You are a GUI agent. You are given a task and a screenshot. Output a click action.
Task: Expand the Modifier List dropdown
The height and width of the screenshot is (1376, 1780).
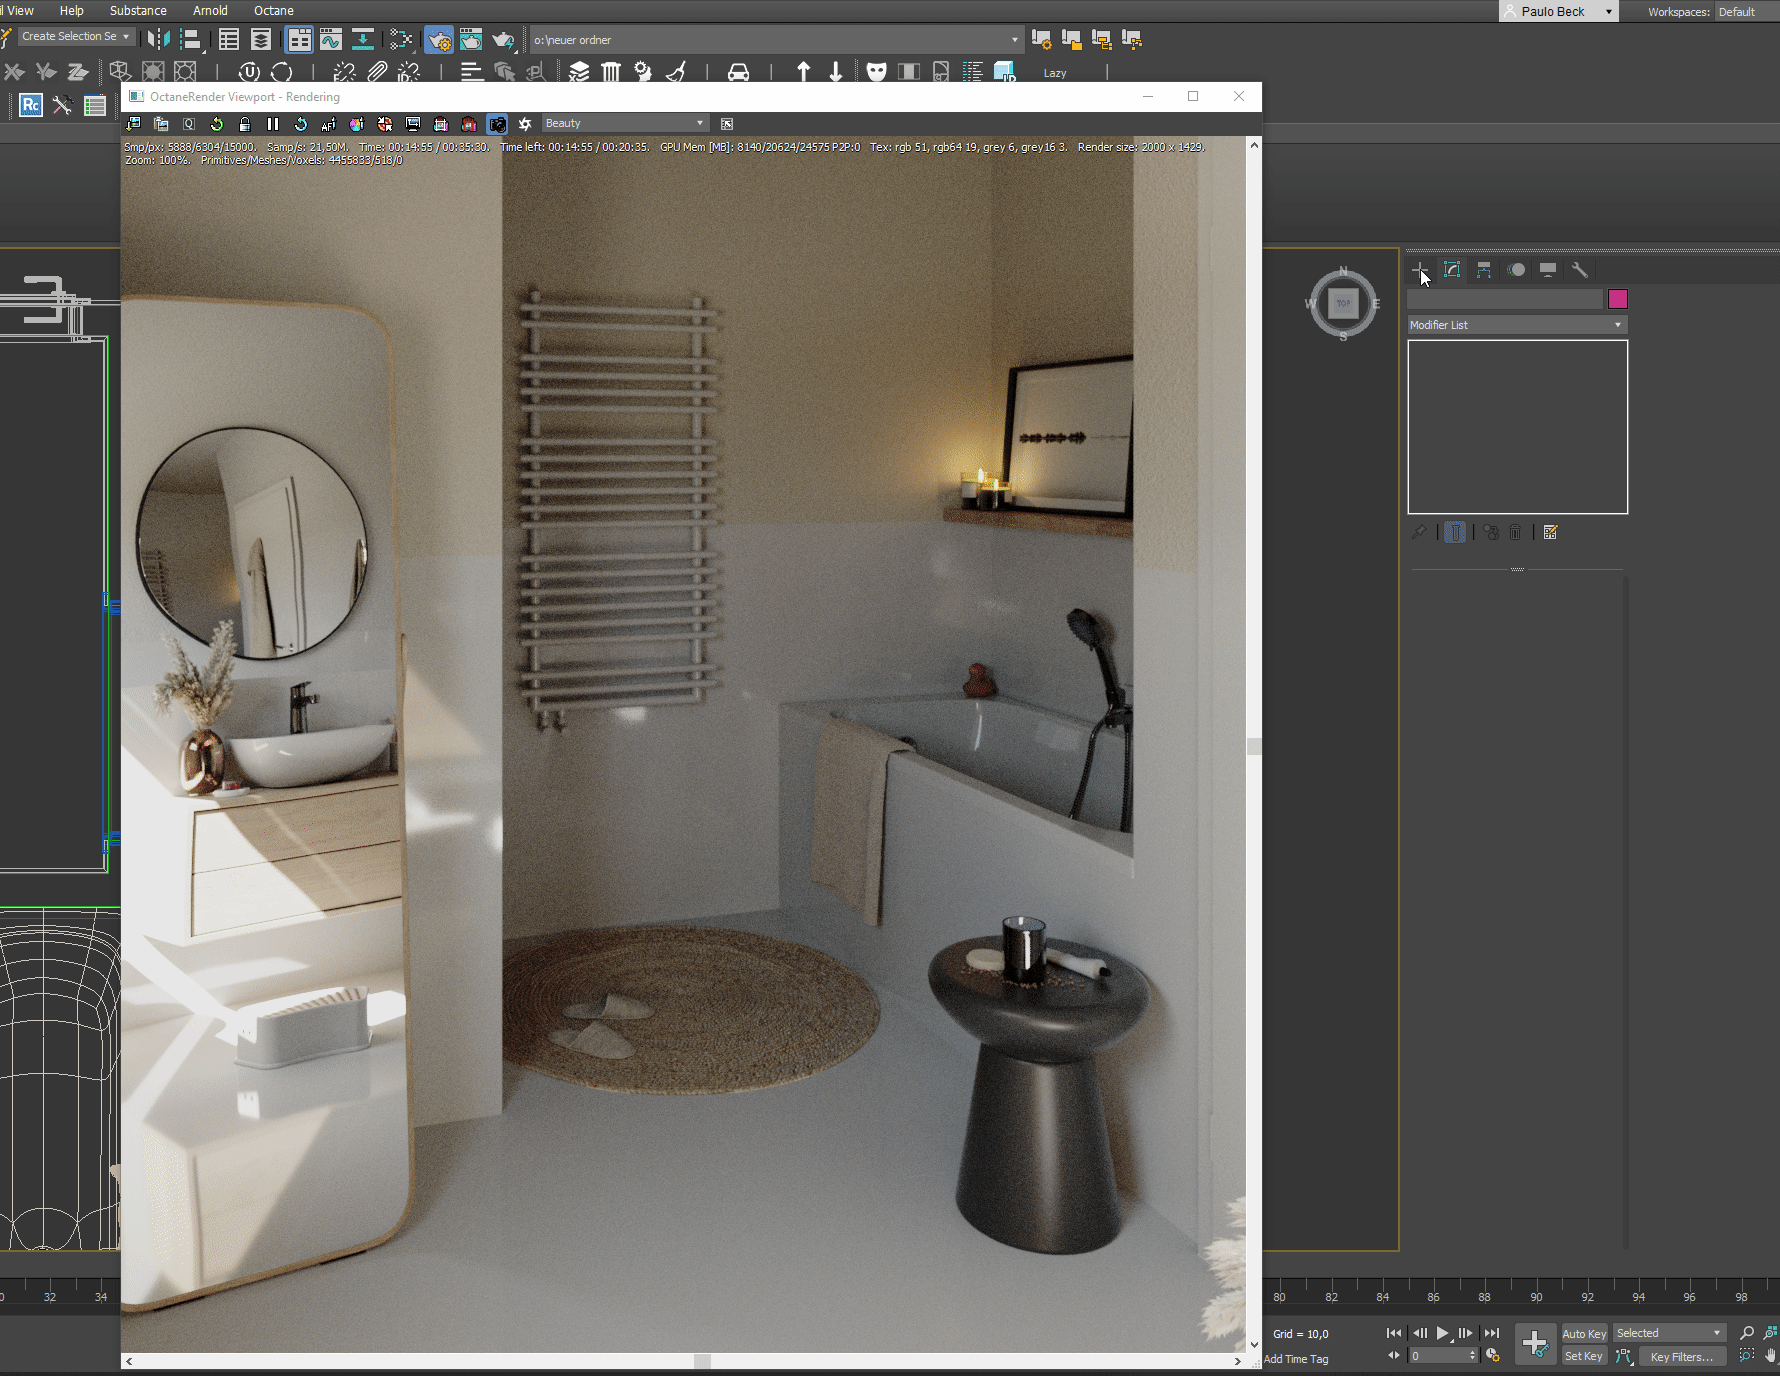tap(1517, 325)
